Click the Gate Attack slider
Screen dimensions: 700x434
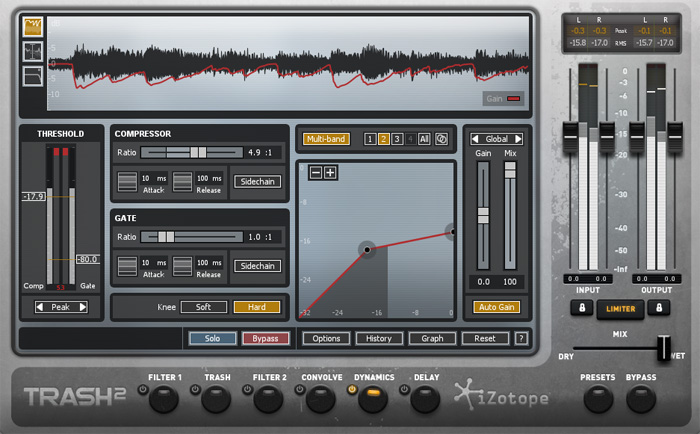click(127, 266)
